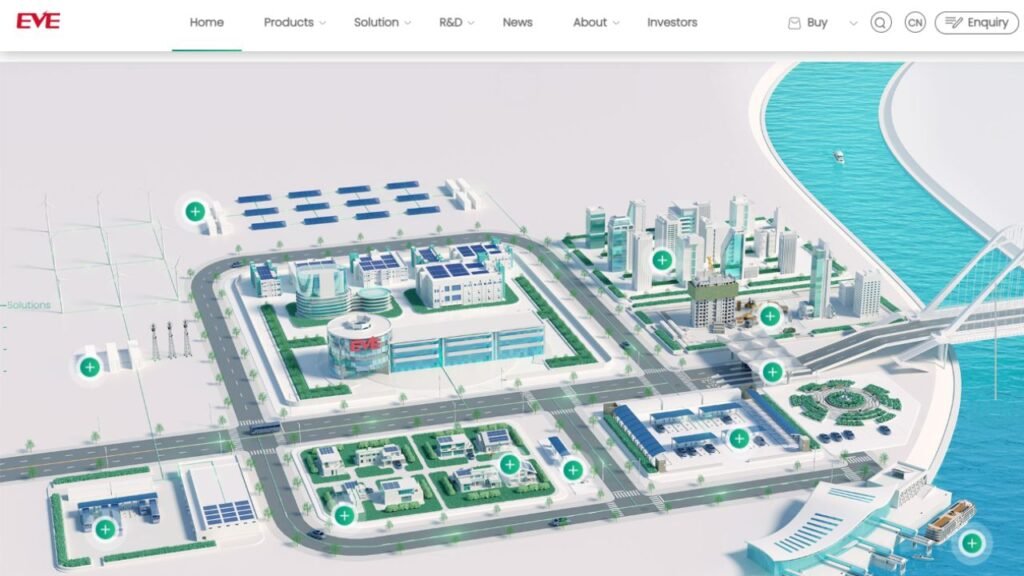Screen dimensions: 1024x576
Task: Select plus hotspot at crane construction site
Action: 769,316
